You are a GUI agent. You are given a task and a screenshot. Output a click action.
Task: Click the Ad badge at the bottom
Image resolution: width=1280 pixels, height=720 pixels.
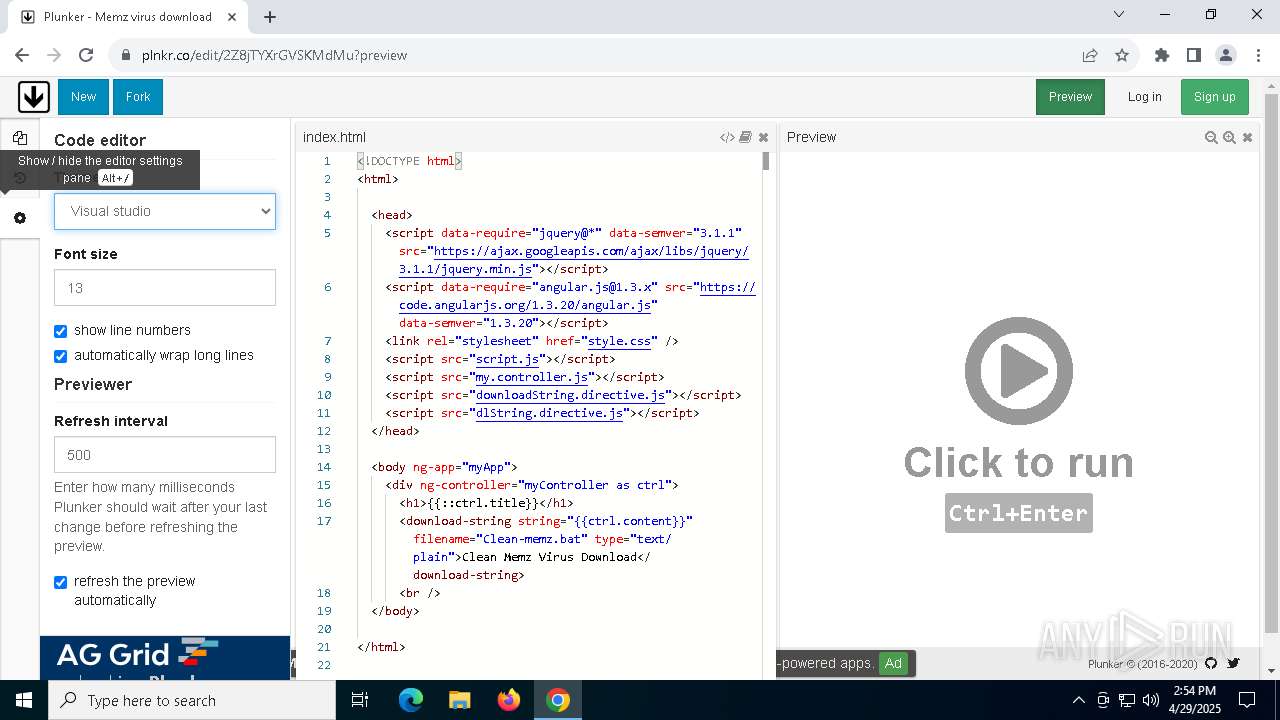pos(893,663)
